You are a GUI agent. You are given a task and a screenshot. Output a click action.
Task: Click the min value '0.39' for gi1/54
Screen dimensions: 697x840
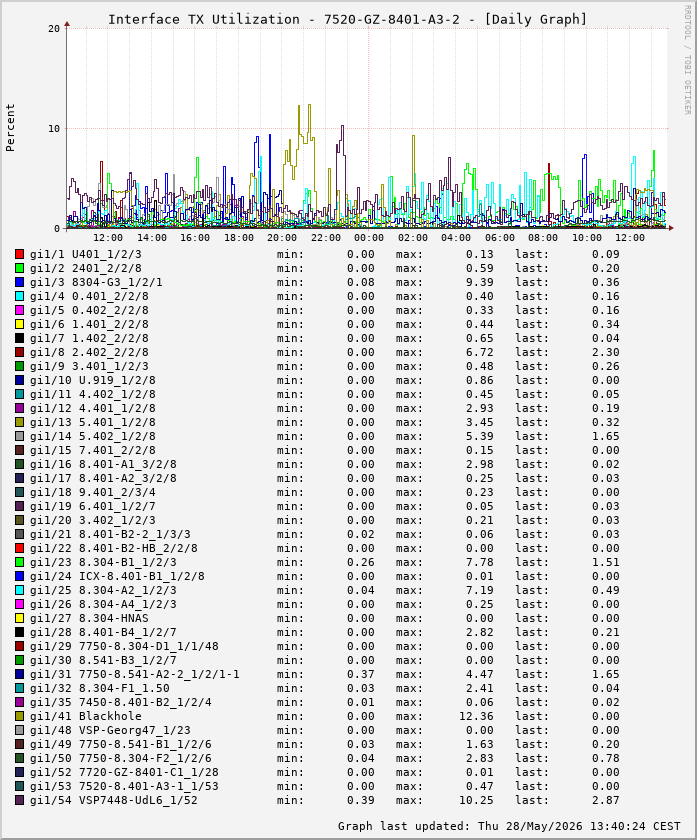(361, 800)
